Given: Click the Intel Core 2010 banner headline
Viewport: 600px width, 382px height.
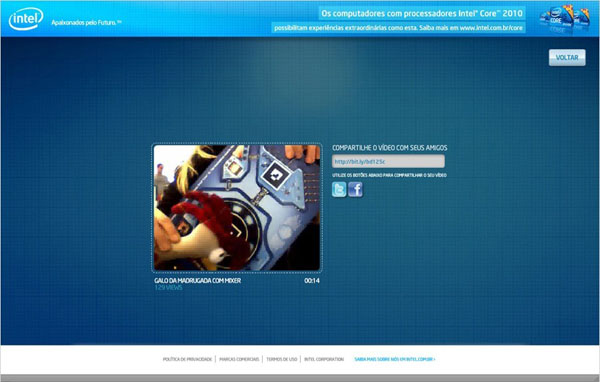Looking at the screenshot, I should click(422, 13).
